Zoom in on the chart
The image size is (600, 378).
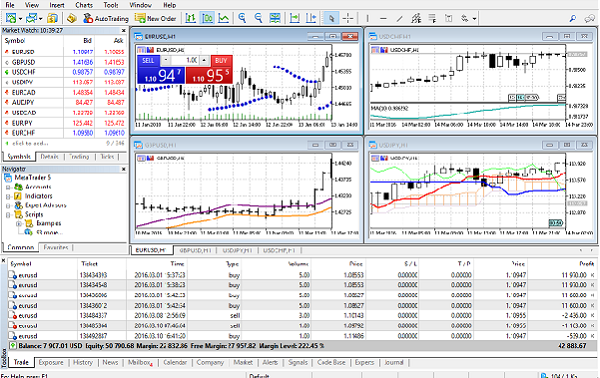tap(242, 18)
